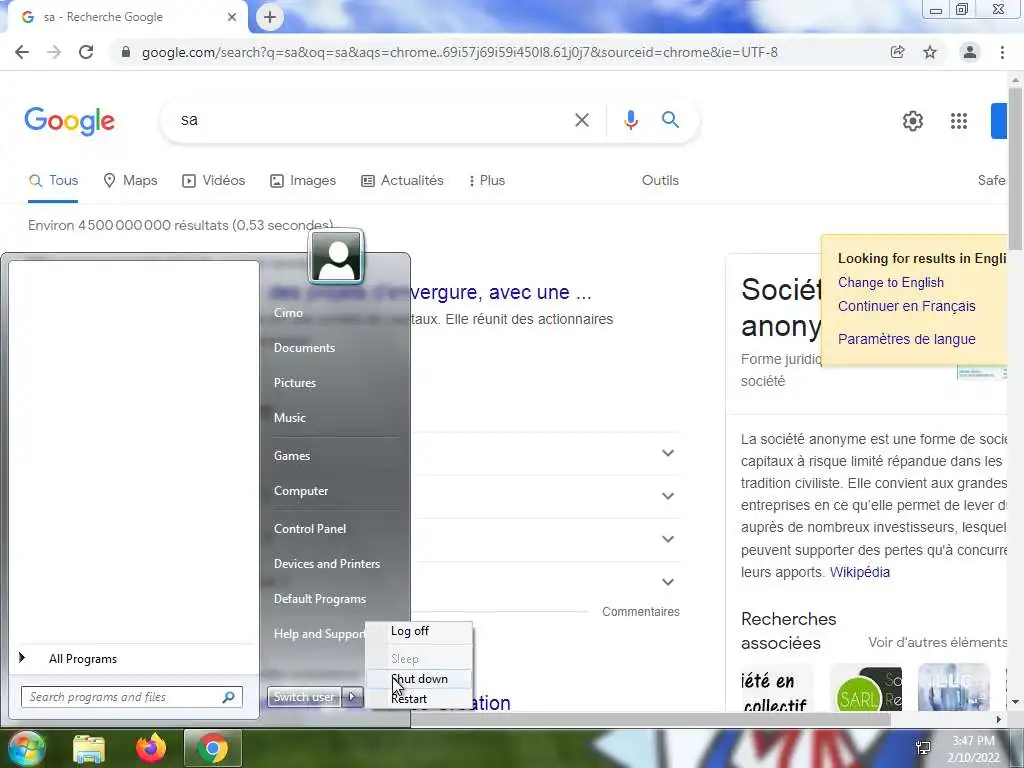Launch Firefox from the taskbar
Image resolution: width=1024 pixels, height=768 pixels.
[x=151, y=748]
